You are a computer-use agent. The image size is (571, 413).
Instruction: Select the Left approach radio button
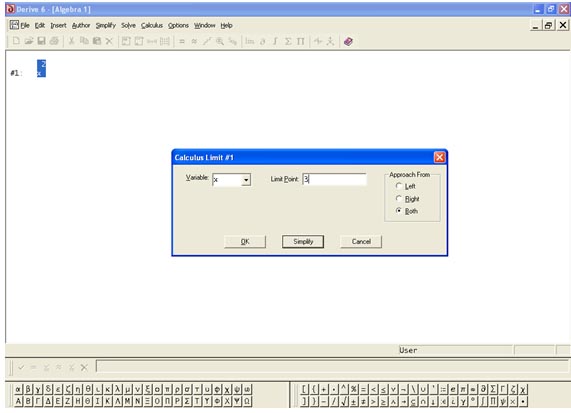[x=399, y=186]
